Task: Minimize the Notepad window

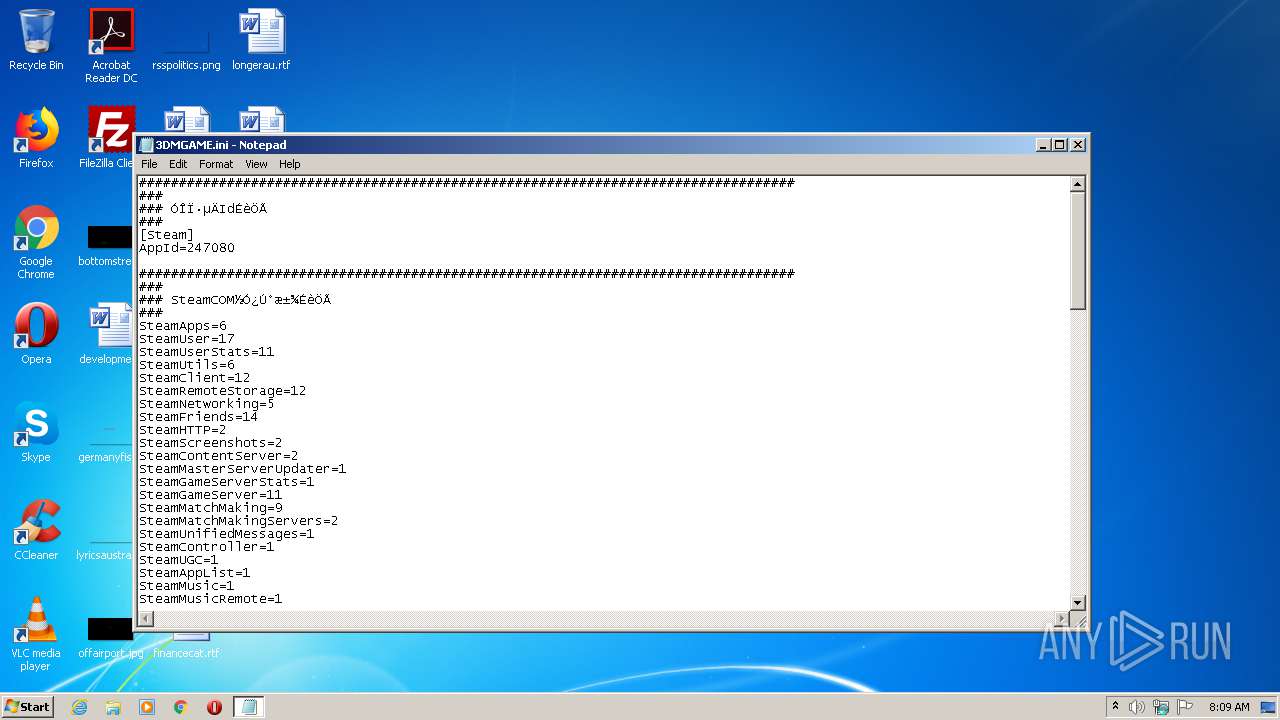Action: [x=1043, y=145]
